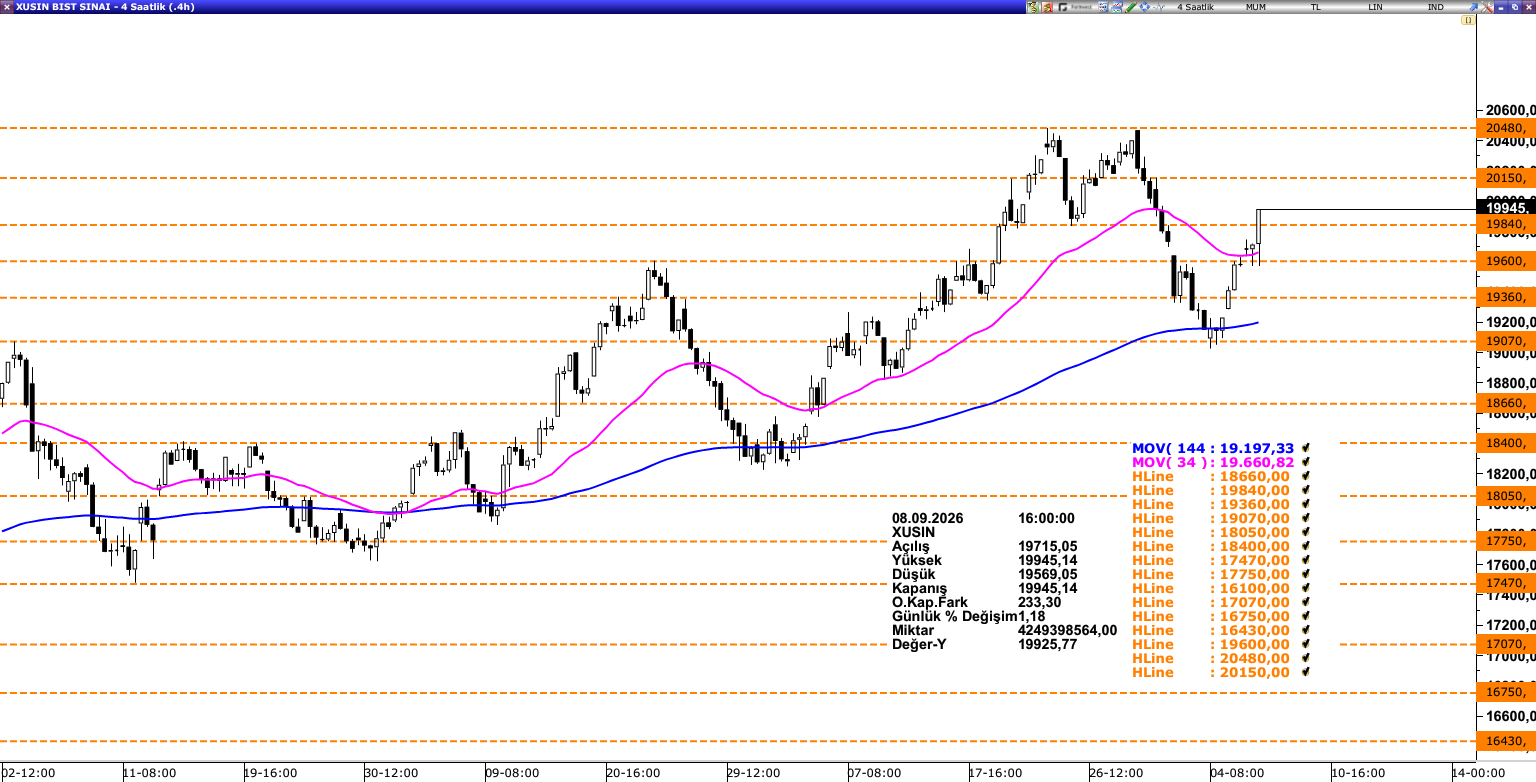Image resolution: width=1536 pixels, height=782 pixels.
Task: Click the Açılış value 19715,05
Action: pos(1048,547)
